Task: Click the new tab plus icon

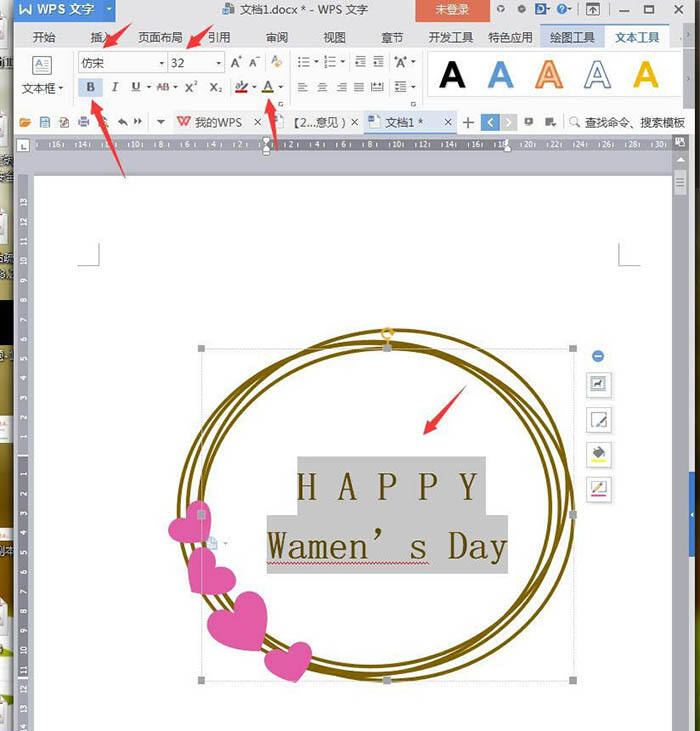Action: 468,122
